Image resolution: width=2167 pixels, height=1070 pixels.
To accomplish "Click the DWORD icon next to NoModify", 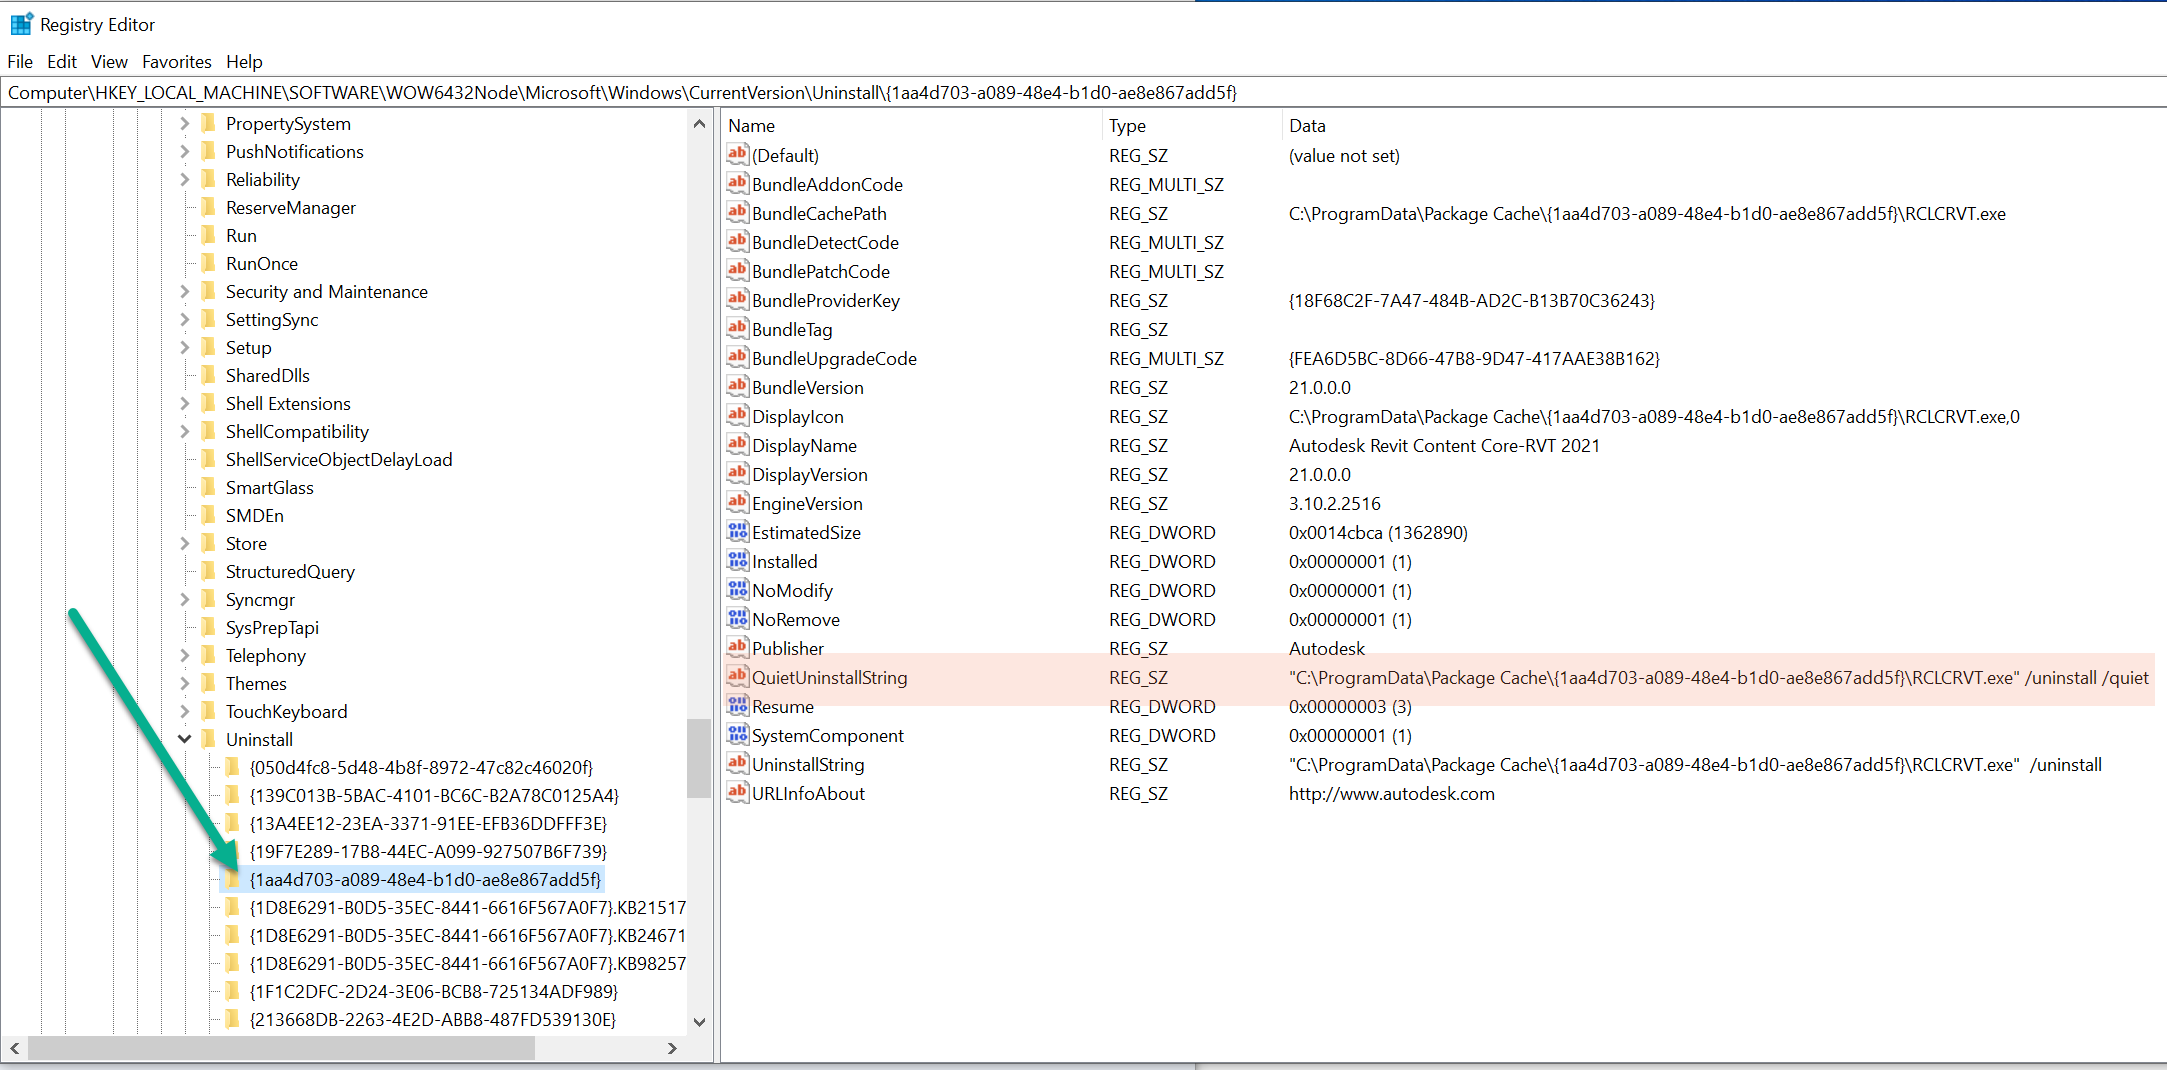I will [x=737, y=590].
